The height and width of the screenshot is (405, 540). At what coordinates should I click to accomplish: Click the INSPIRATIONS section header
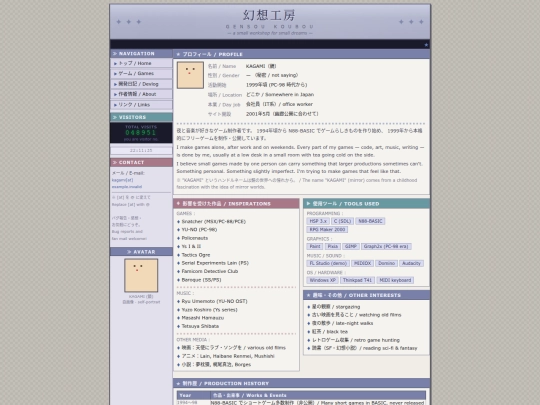[x=236, y=204]
